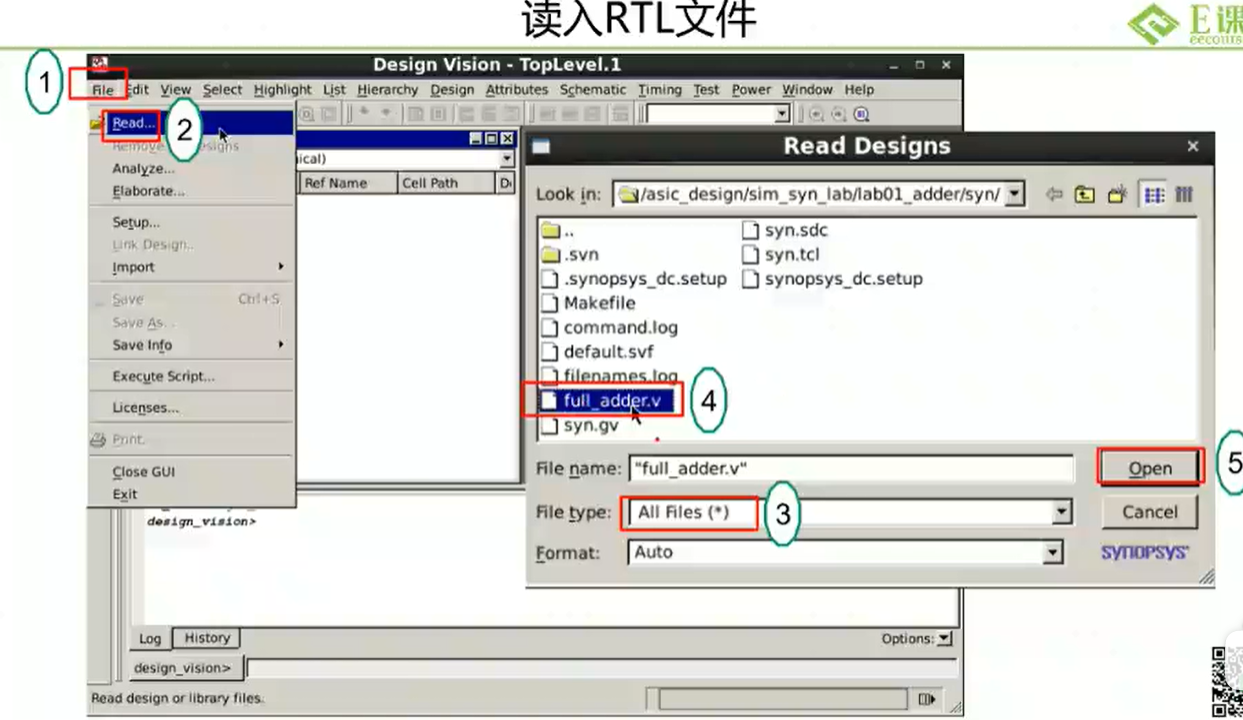Click the back arrow in Read Designs

click(1053, 195)
